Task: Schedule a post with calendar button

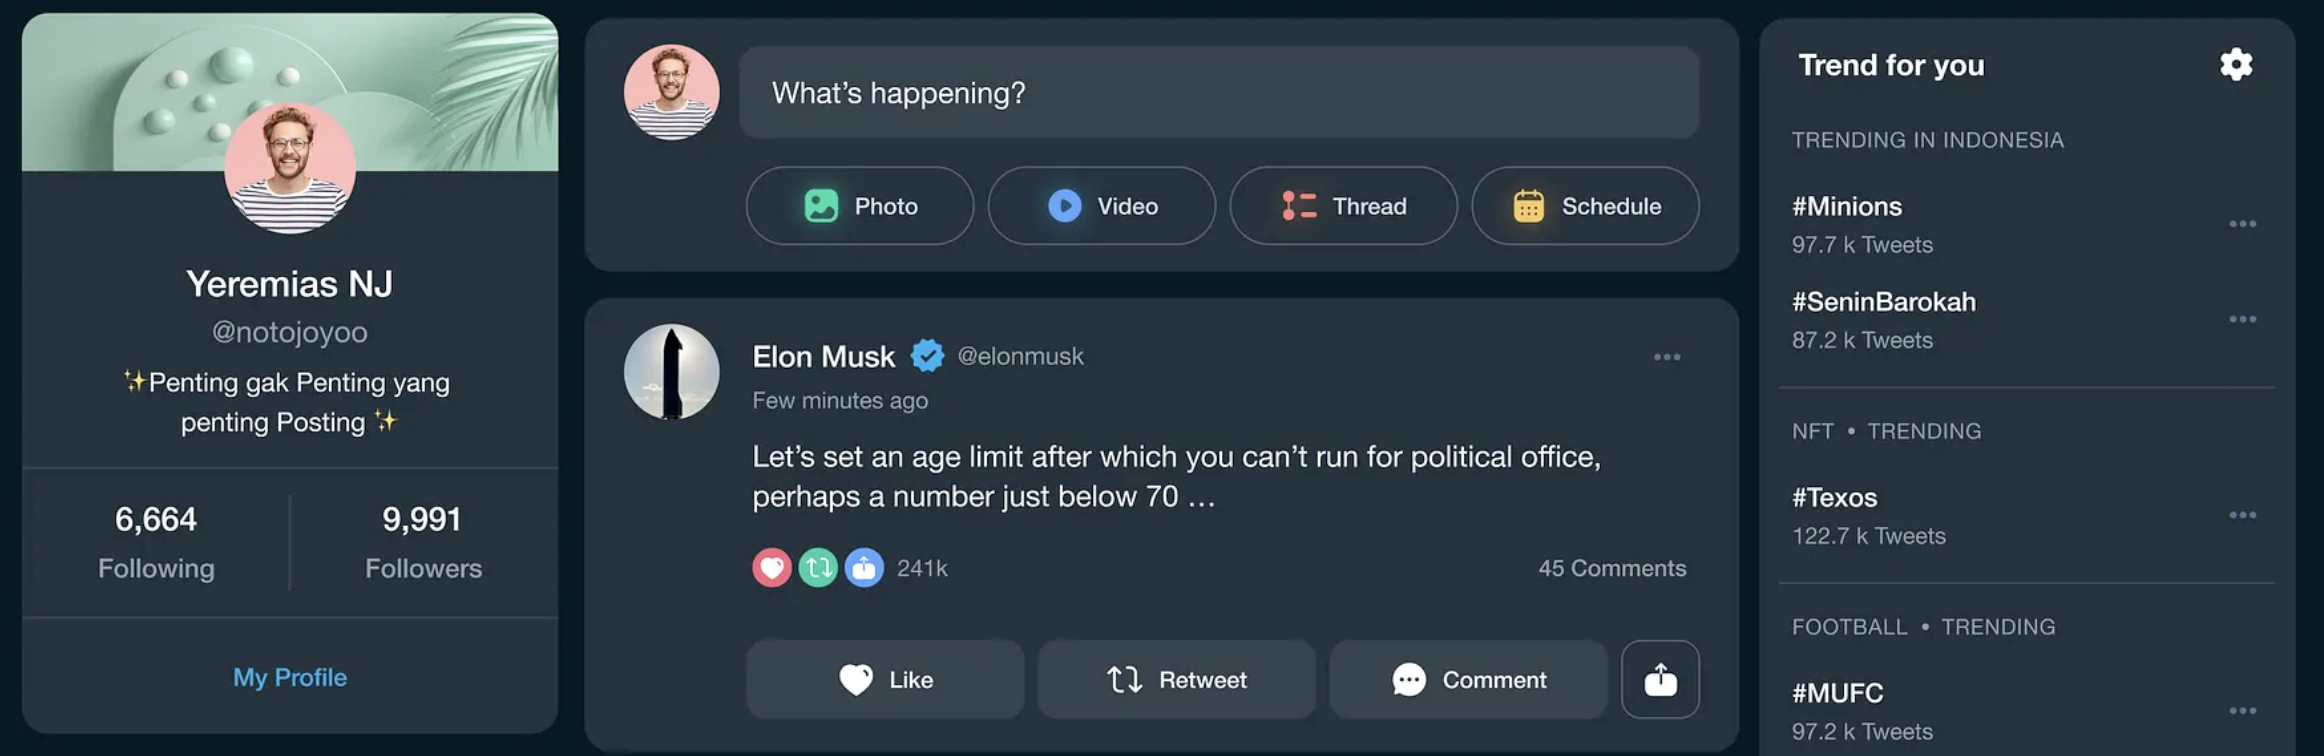Action: [x=1586, y=206]
